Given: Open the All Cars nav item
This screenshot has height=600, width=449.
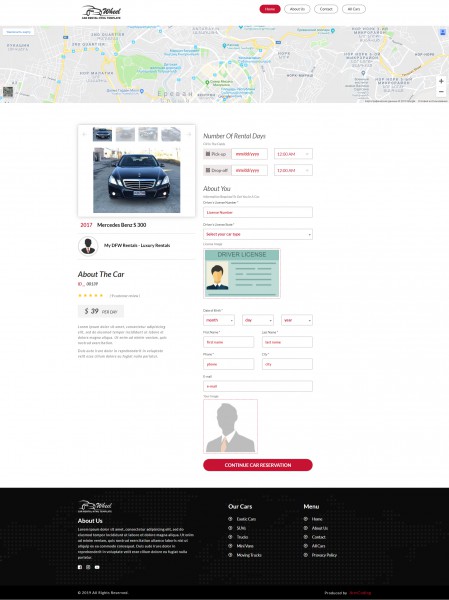Looking at the screenshot, I should point(354,9).
